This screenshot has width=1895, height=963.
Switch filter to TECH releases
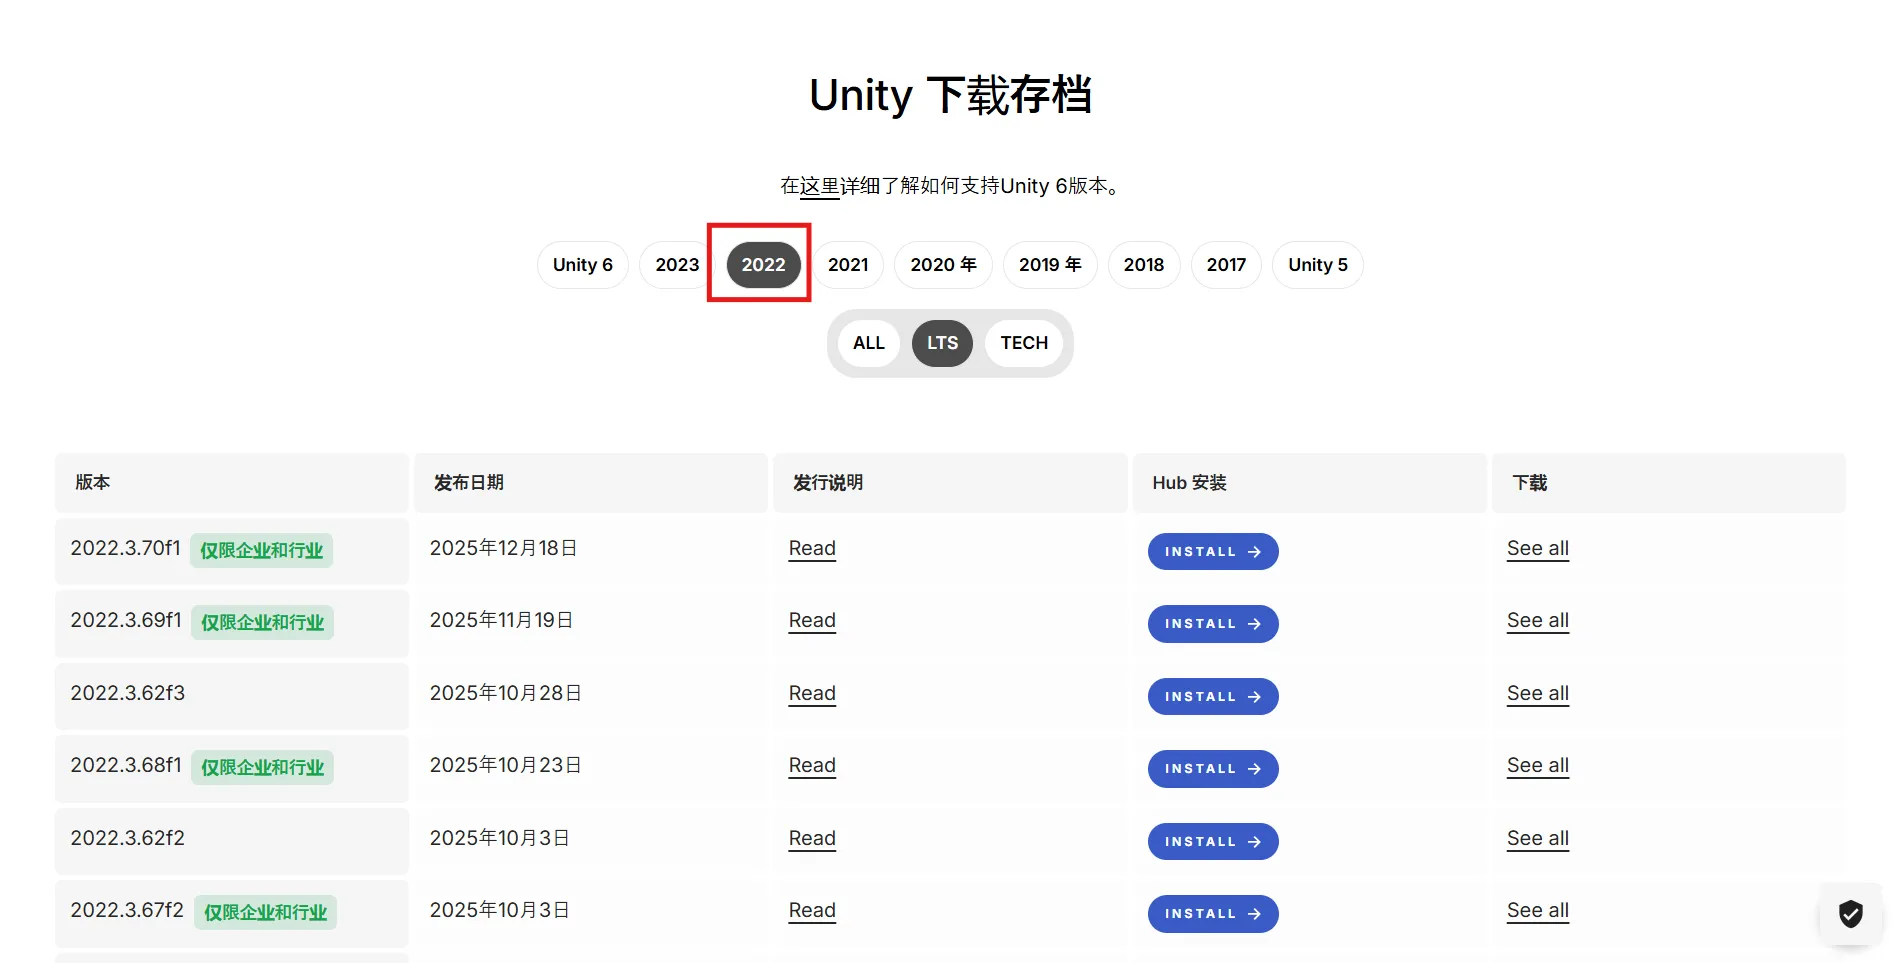point(1024,343)
